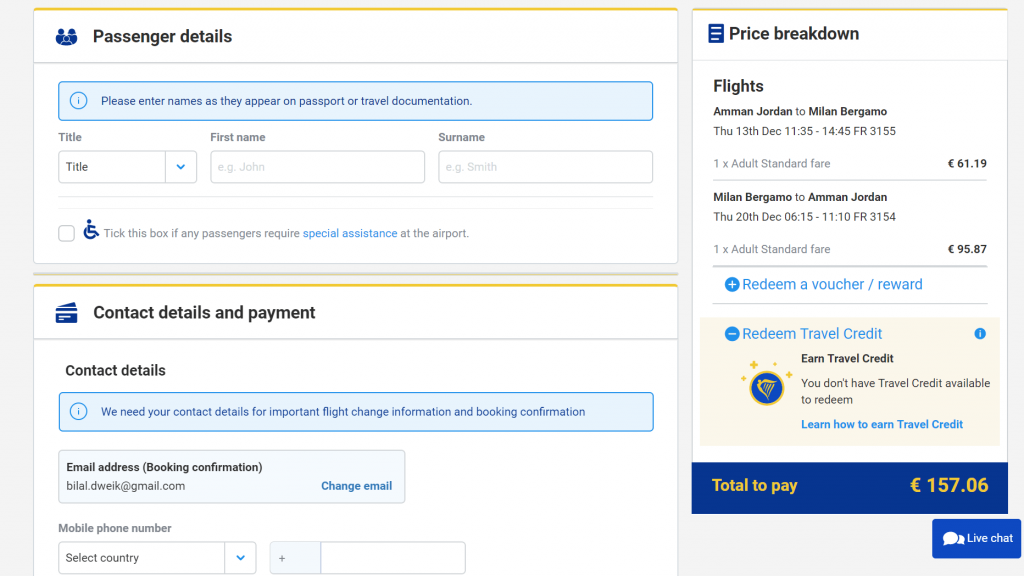Open the Live chat button
The height and width of the screenshot is (576, 1024).
(977, 538)
